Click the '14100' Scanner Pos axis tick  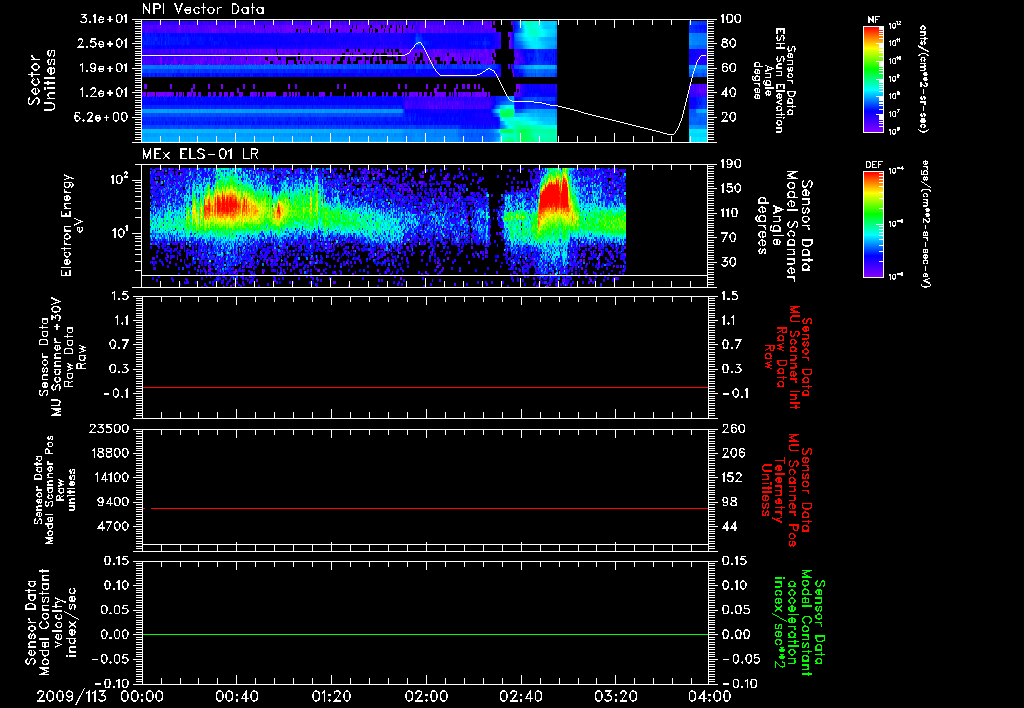pos(109,477)
